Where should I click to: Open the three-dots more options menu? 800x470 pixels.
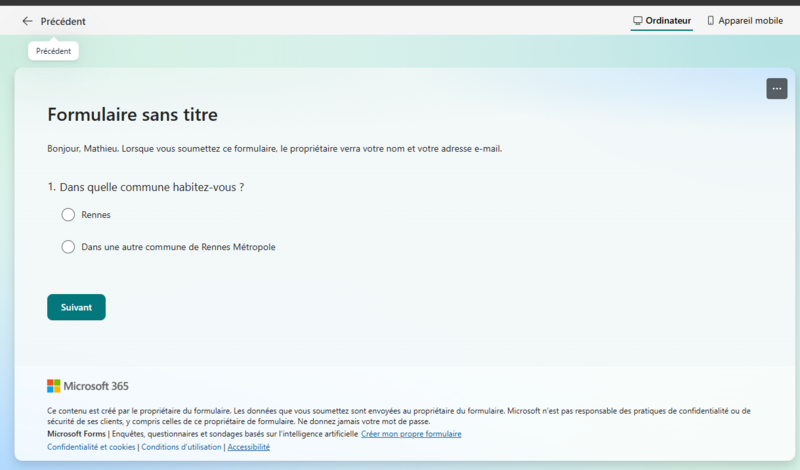point(777,89)
